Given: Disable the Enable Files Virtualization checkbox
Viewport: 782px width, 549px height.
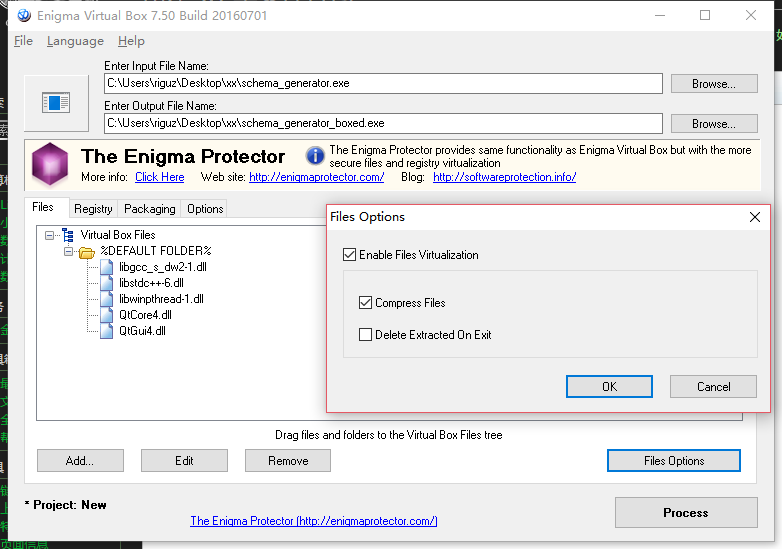Looking at the screenshot, I should click(349, 255).
